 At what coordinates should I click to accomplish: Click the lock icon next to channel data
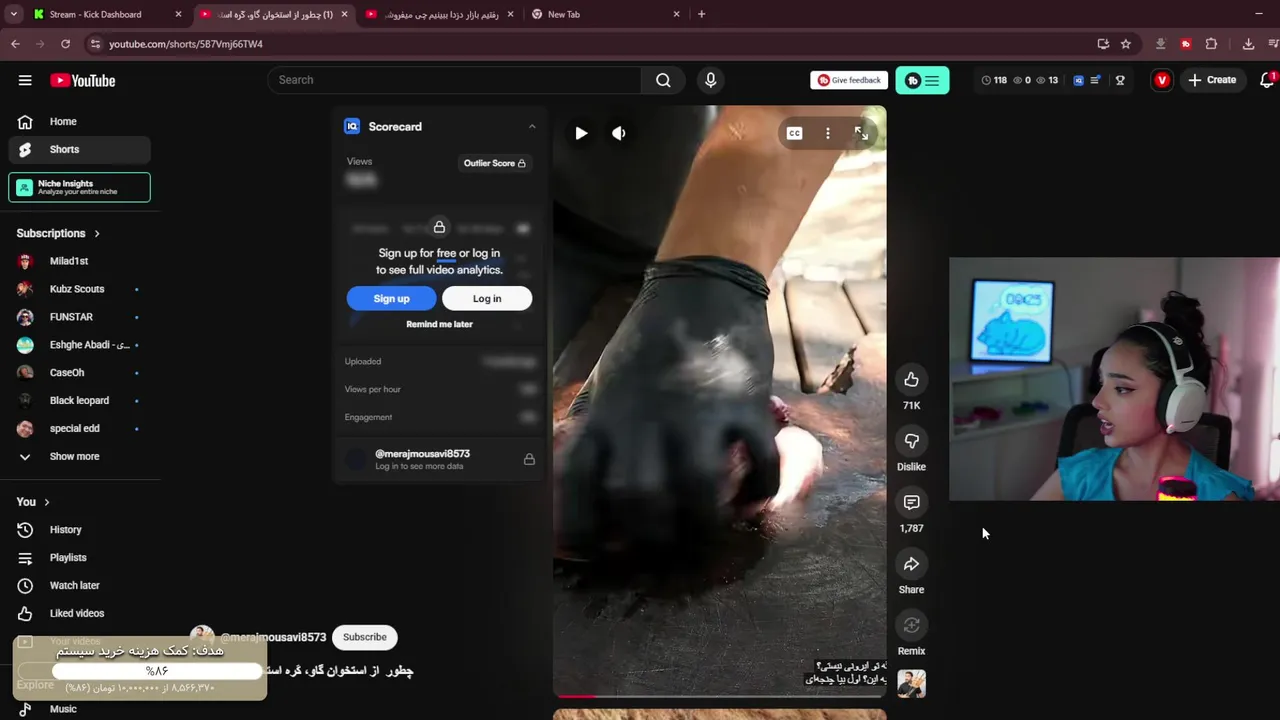pyautogui.click(x=529, y=459)
